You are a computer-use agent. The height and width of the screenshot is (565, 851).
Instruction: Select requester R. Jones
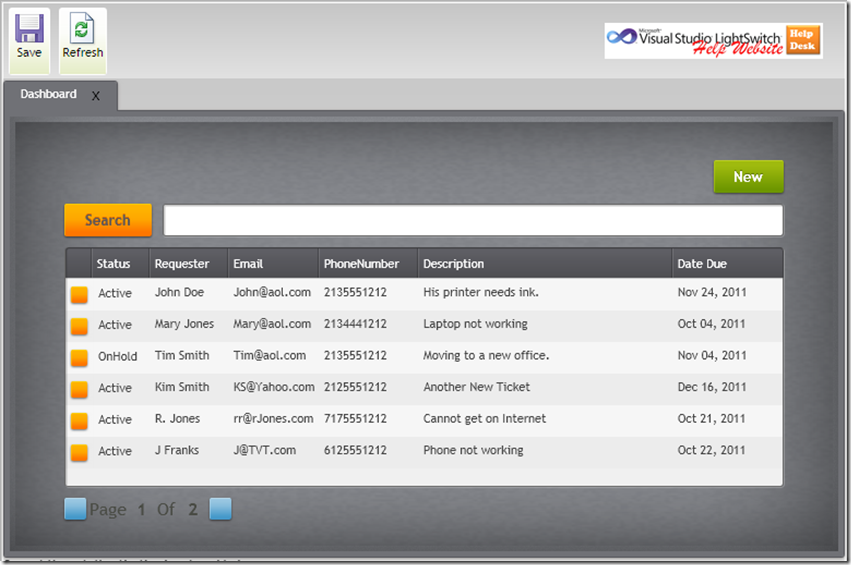pos(177,418)
